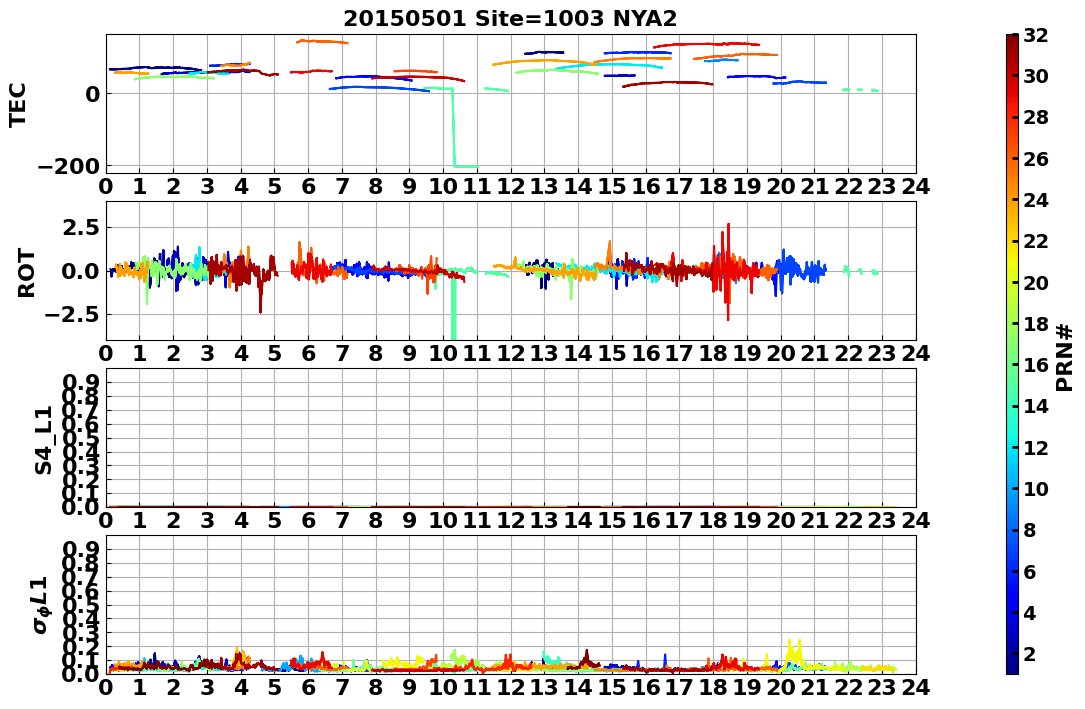1085x709 pixels.
Task: Click the large red ROT spike near hour 18
Action: tap(728, 272)
